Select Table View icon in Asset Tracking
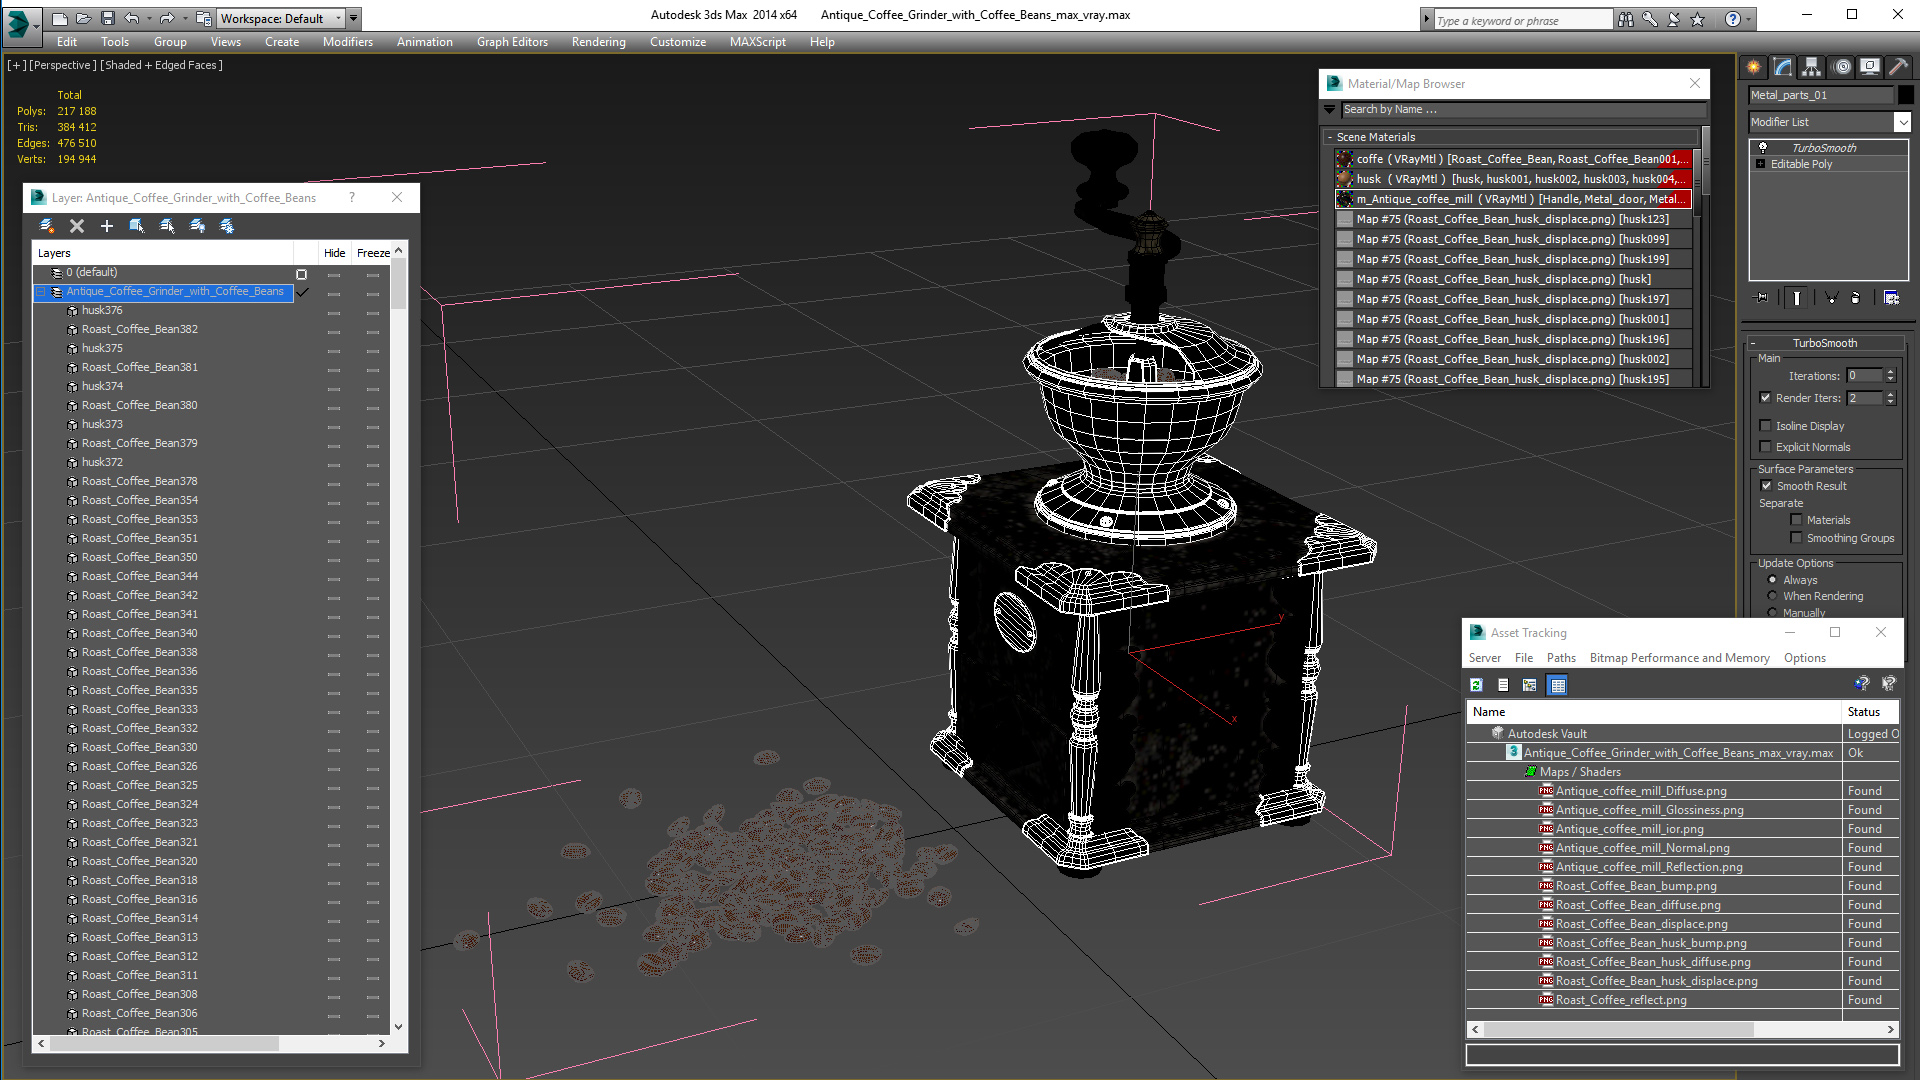Image resolution: width=1920 pixels, height=1080 pixels. pyautogui.click(x=1557, y=685)
